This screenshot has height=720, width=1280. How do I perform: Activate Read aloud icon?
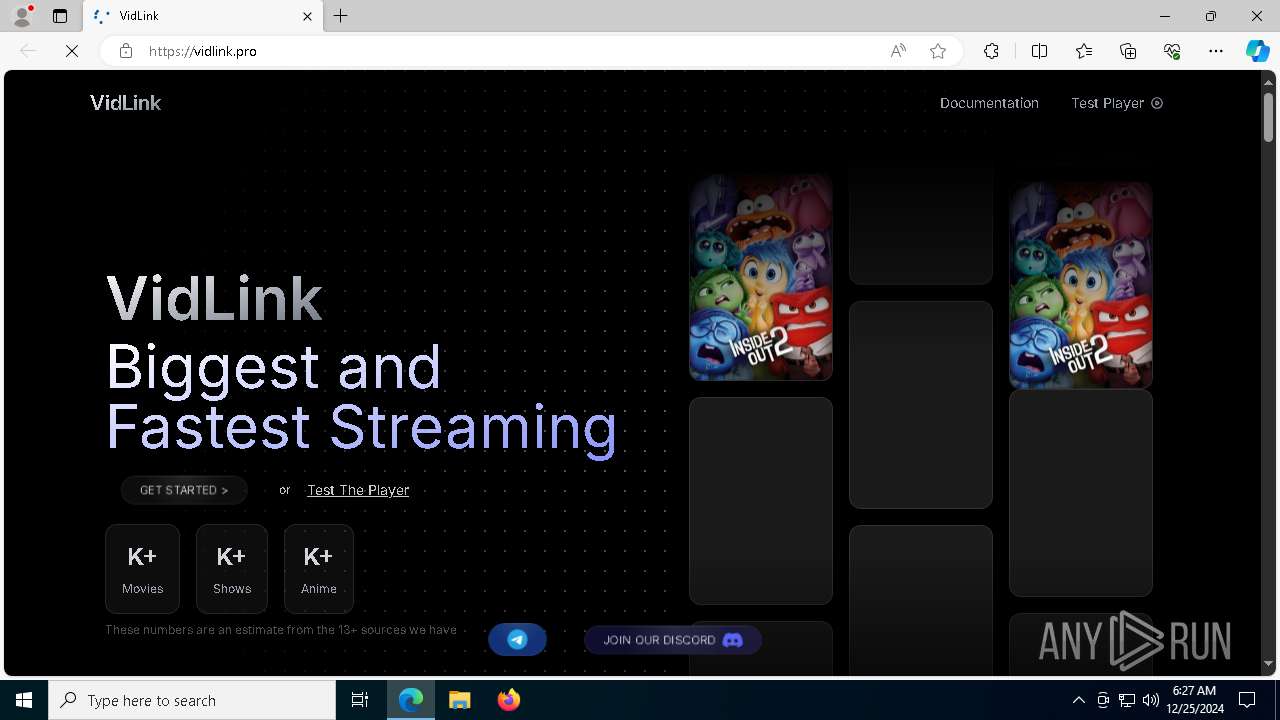[898, 51]
